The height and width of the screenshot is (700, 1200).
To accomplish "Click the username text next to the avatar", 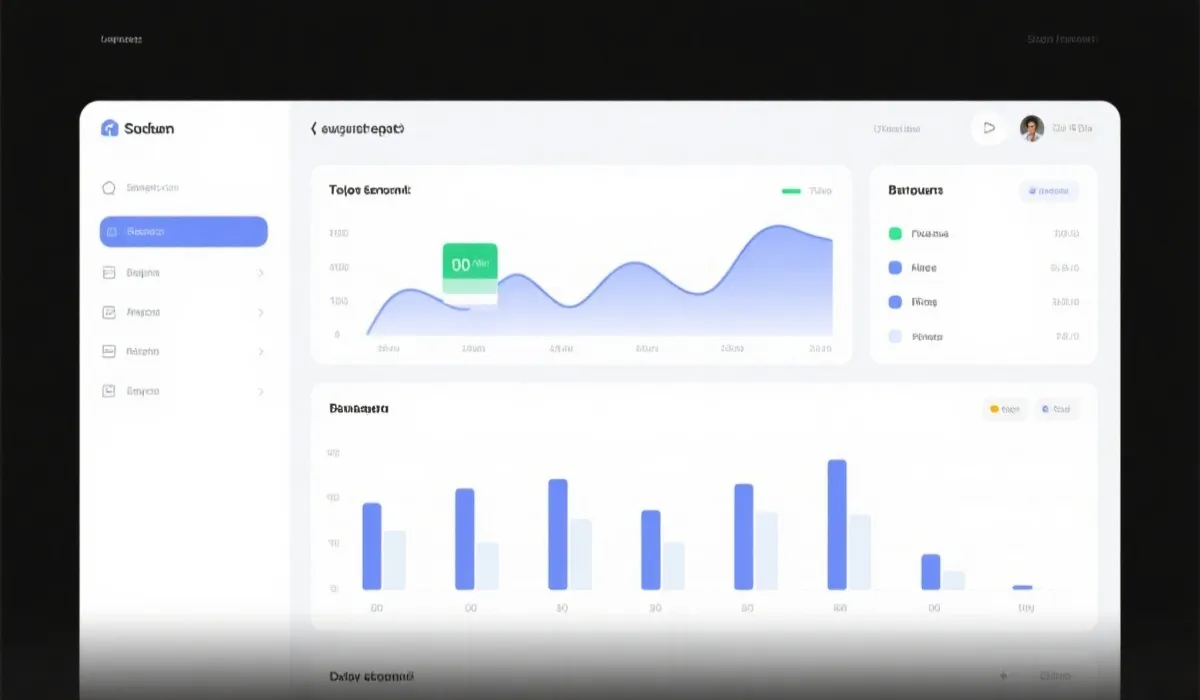I will [x=1072, y=128].
